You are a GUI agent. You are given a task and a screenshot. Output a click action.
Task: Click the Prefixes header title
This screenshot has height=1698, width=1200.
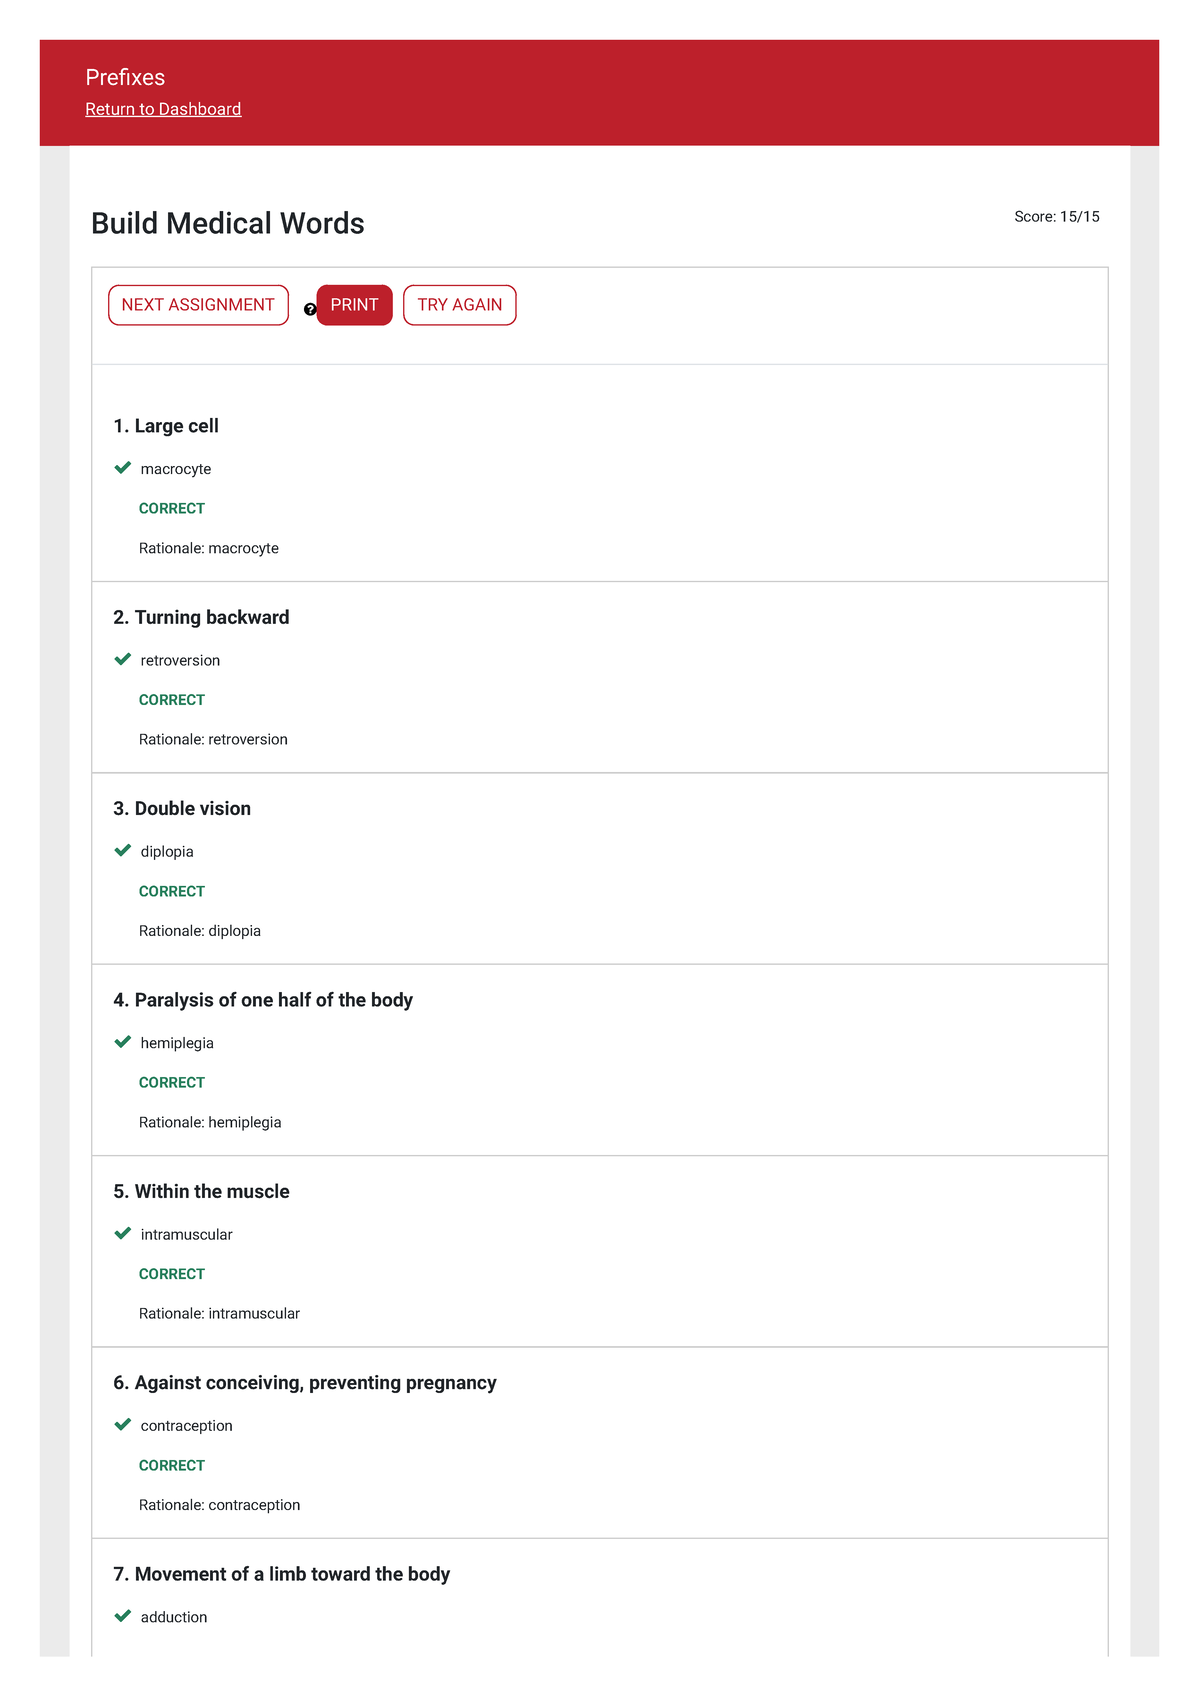click(125, 77)
